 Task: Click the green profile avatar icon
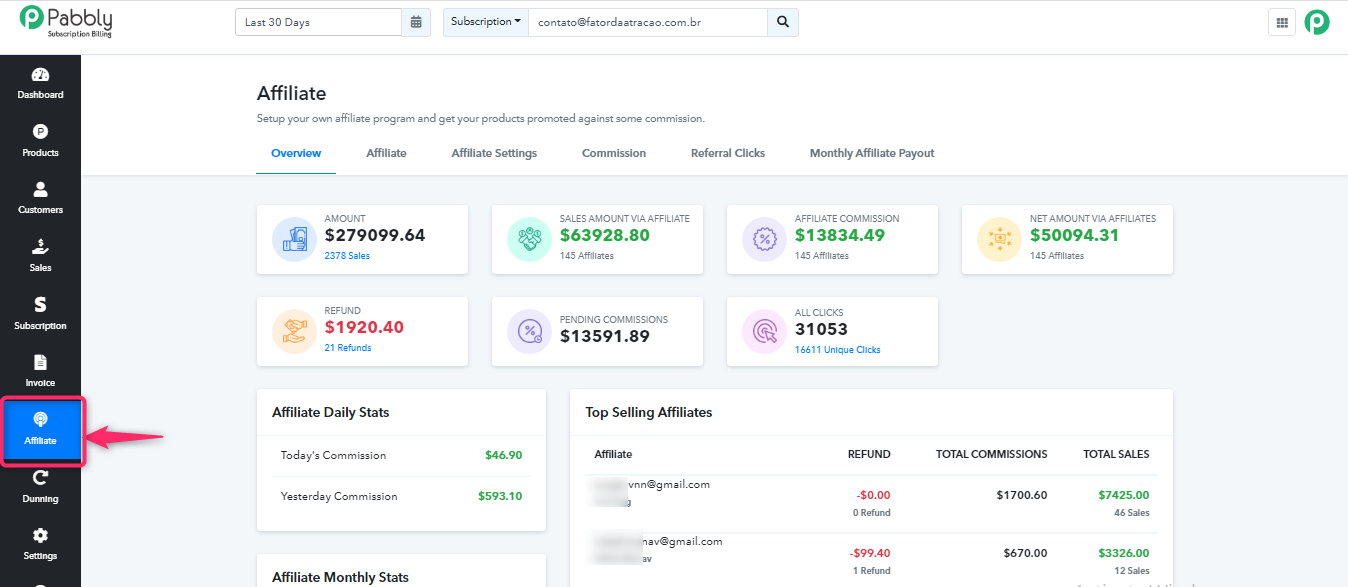pyautogui.click(x=1317, y=22)
